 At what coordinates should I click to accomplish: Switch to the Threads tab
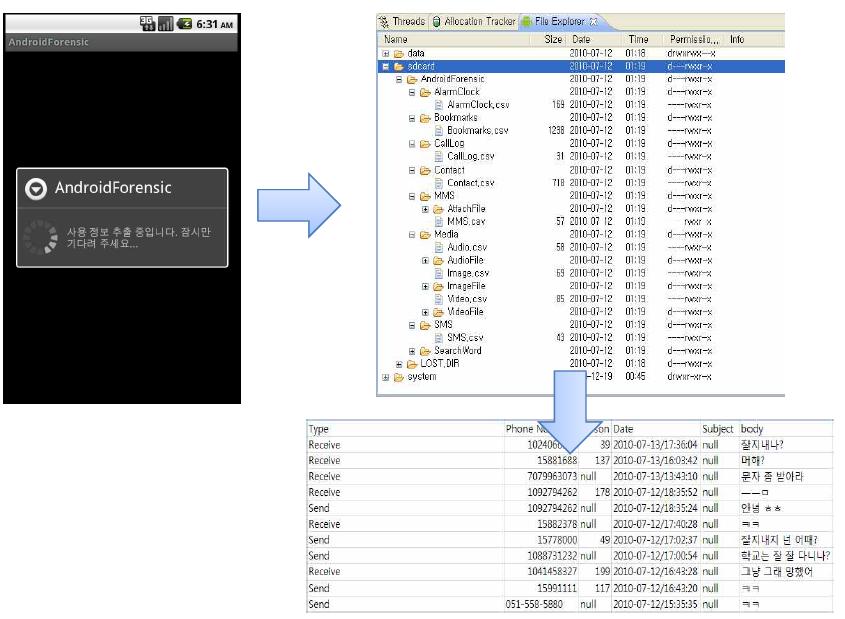click(x=401, y=21)
